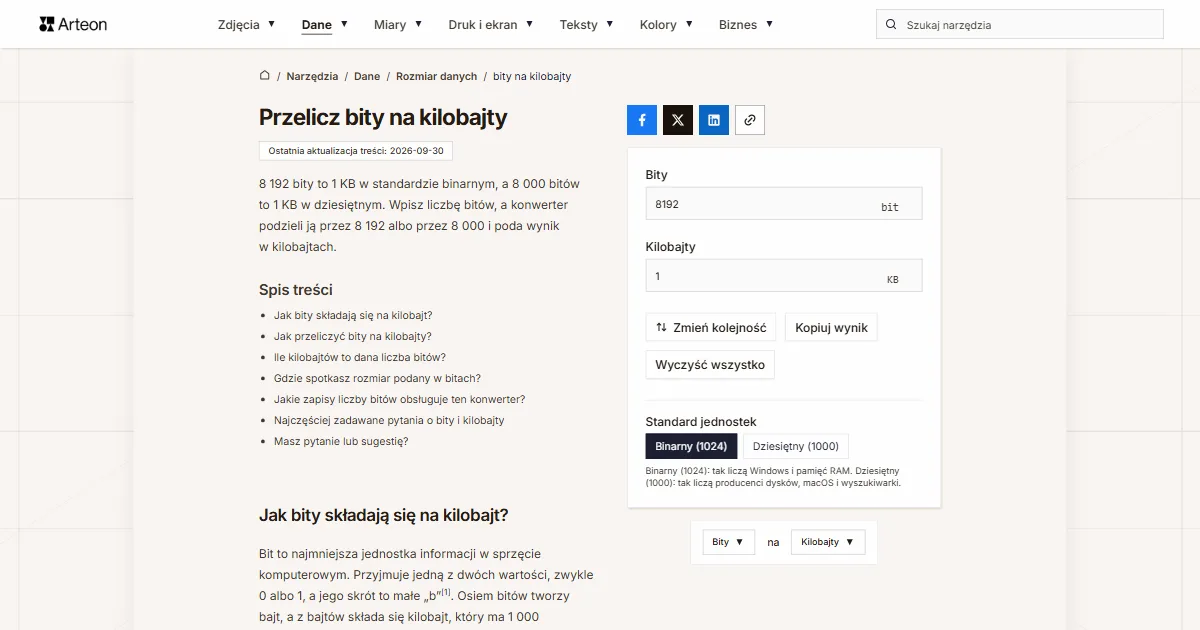1200x630 pixels.
Task: Open Kolory menu item
Action: pos(658,24)
